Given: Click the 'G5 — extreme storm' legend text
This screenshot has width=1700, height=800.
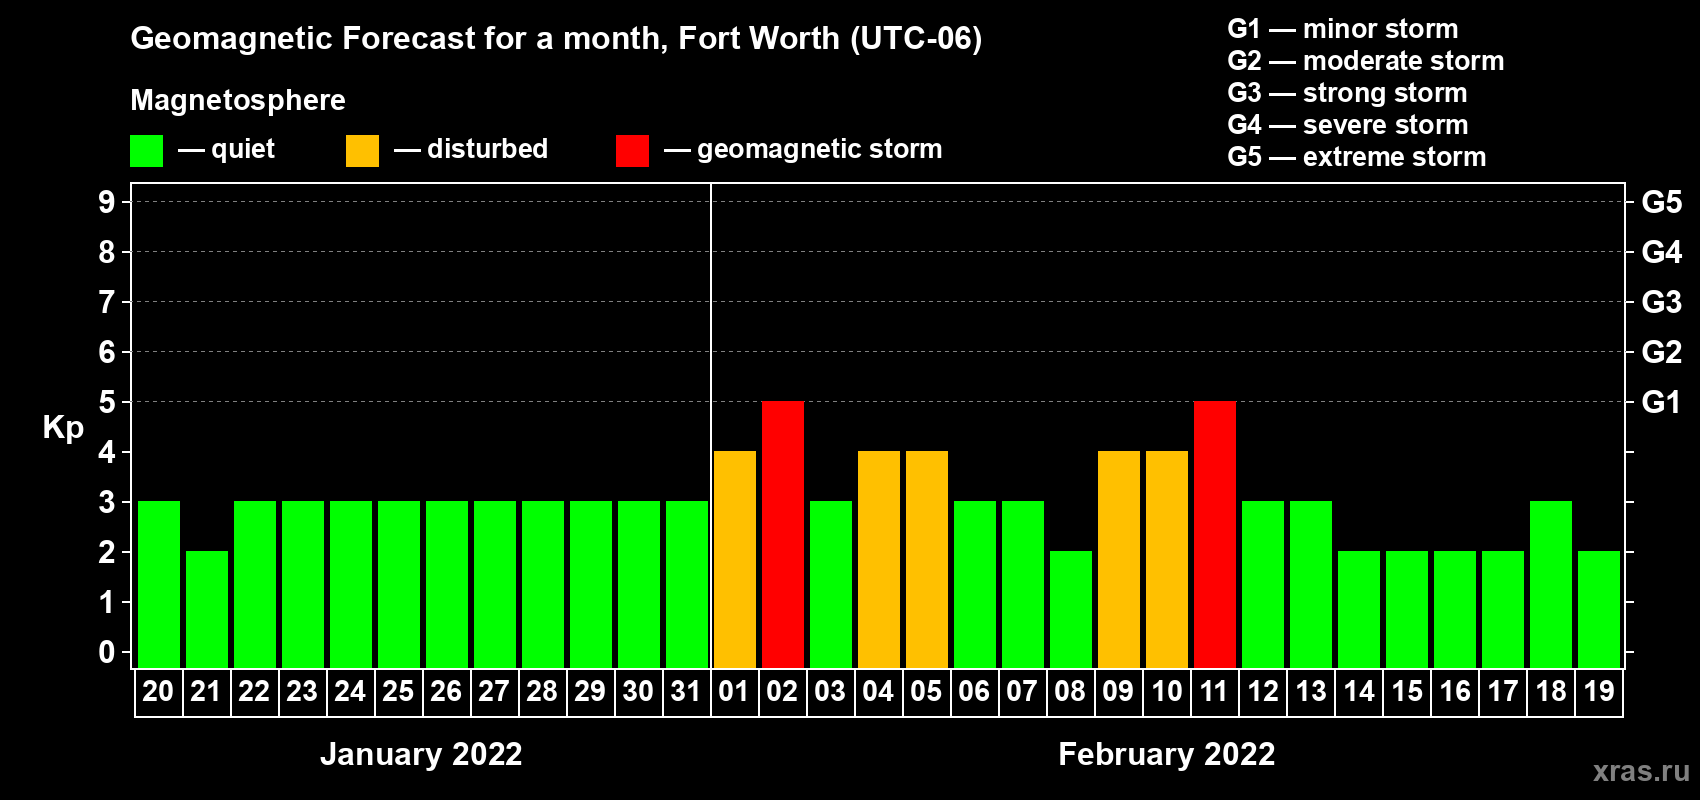Looking at the screenshot, I should [x=1357, y=157].
